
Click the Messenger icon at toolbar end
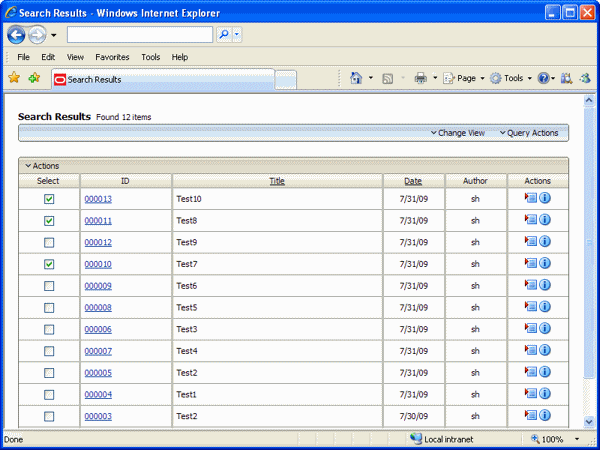pyautogui.click(x=585, y=78)
